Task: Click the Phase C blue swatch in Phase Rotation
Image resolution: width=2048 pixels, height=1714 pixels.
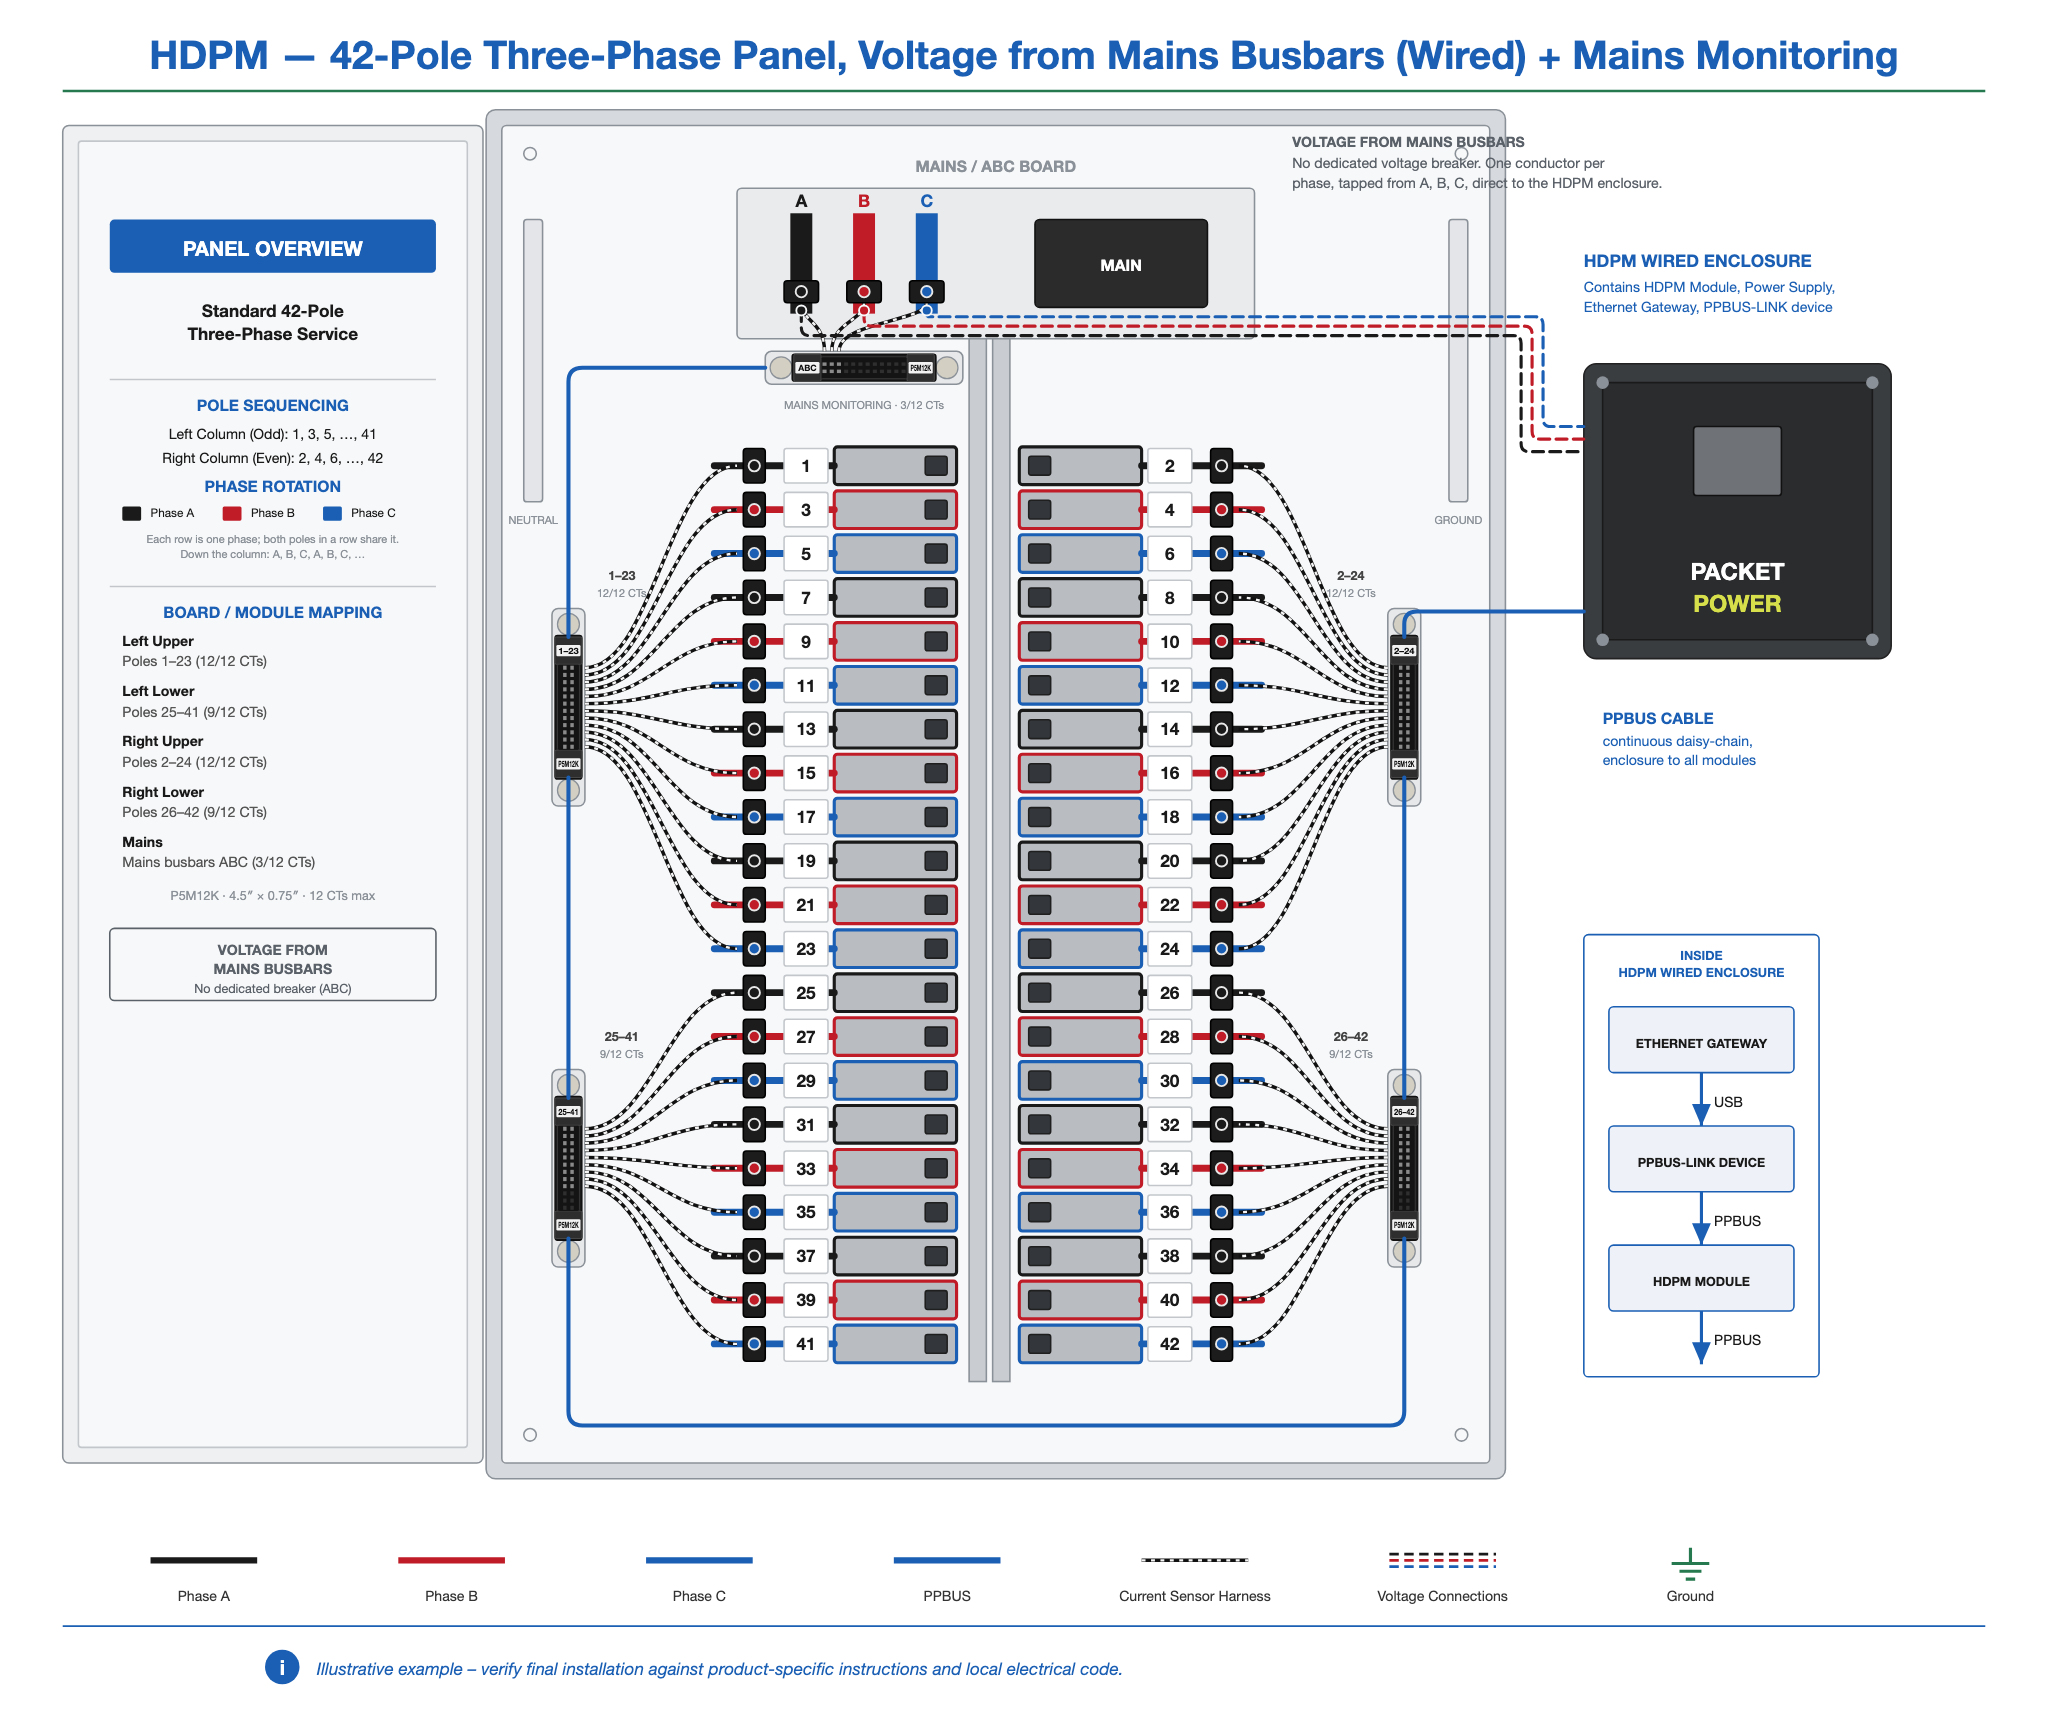Action: coord(332,513)
